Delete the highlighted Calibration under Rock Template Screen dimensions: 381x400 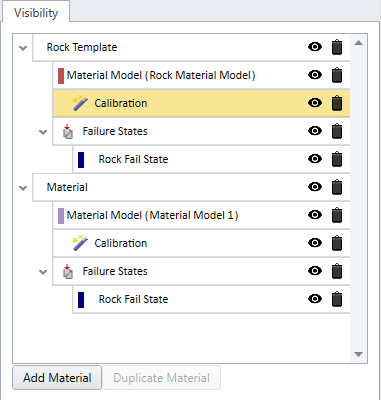(337, 103)
